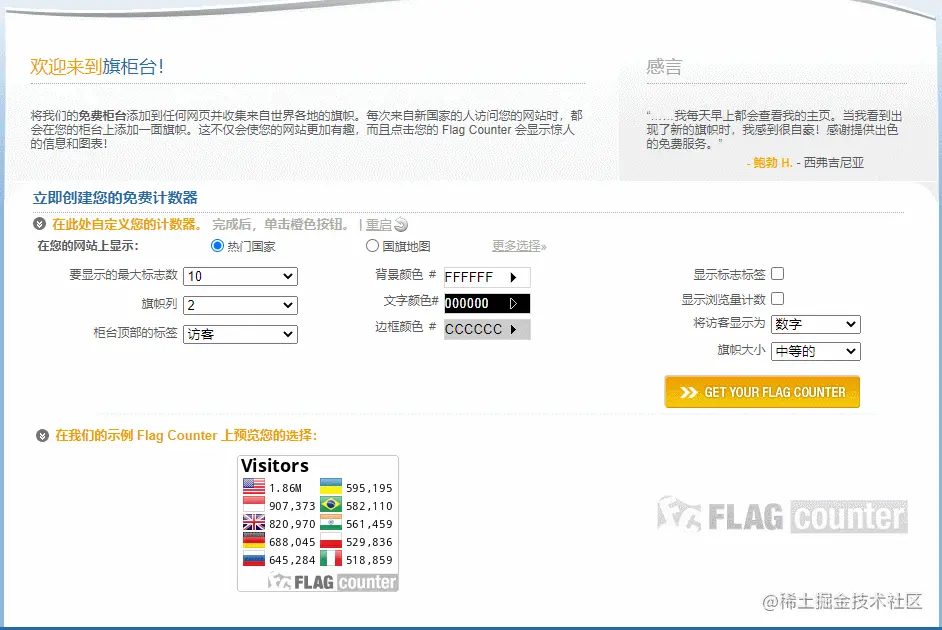Click the 重启 reset link

point(378,225)
